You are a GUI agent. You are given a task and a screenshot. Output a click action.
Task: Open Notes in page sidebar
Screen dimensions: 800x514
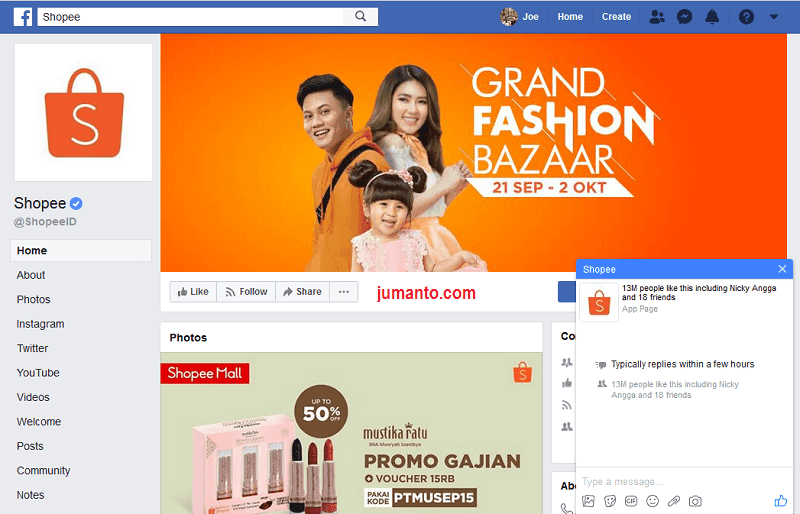(x=30, y=495)
